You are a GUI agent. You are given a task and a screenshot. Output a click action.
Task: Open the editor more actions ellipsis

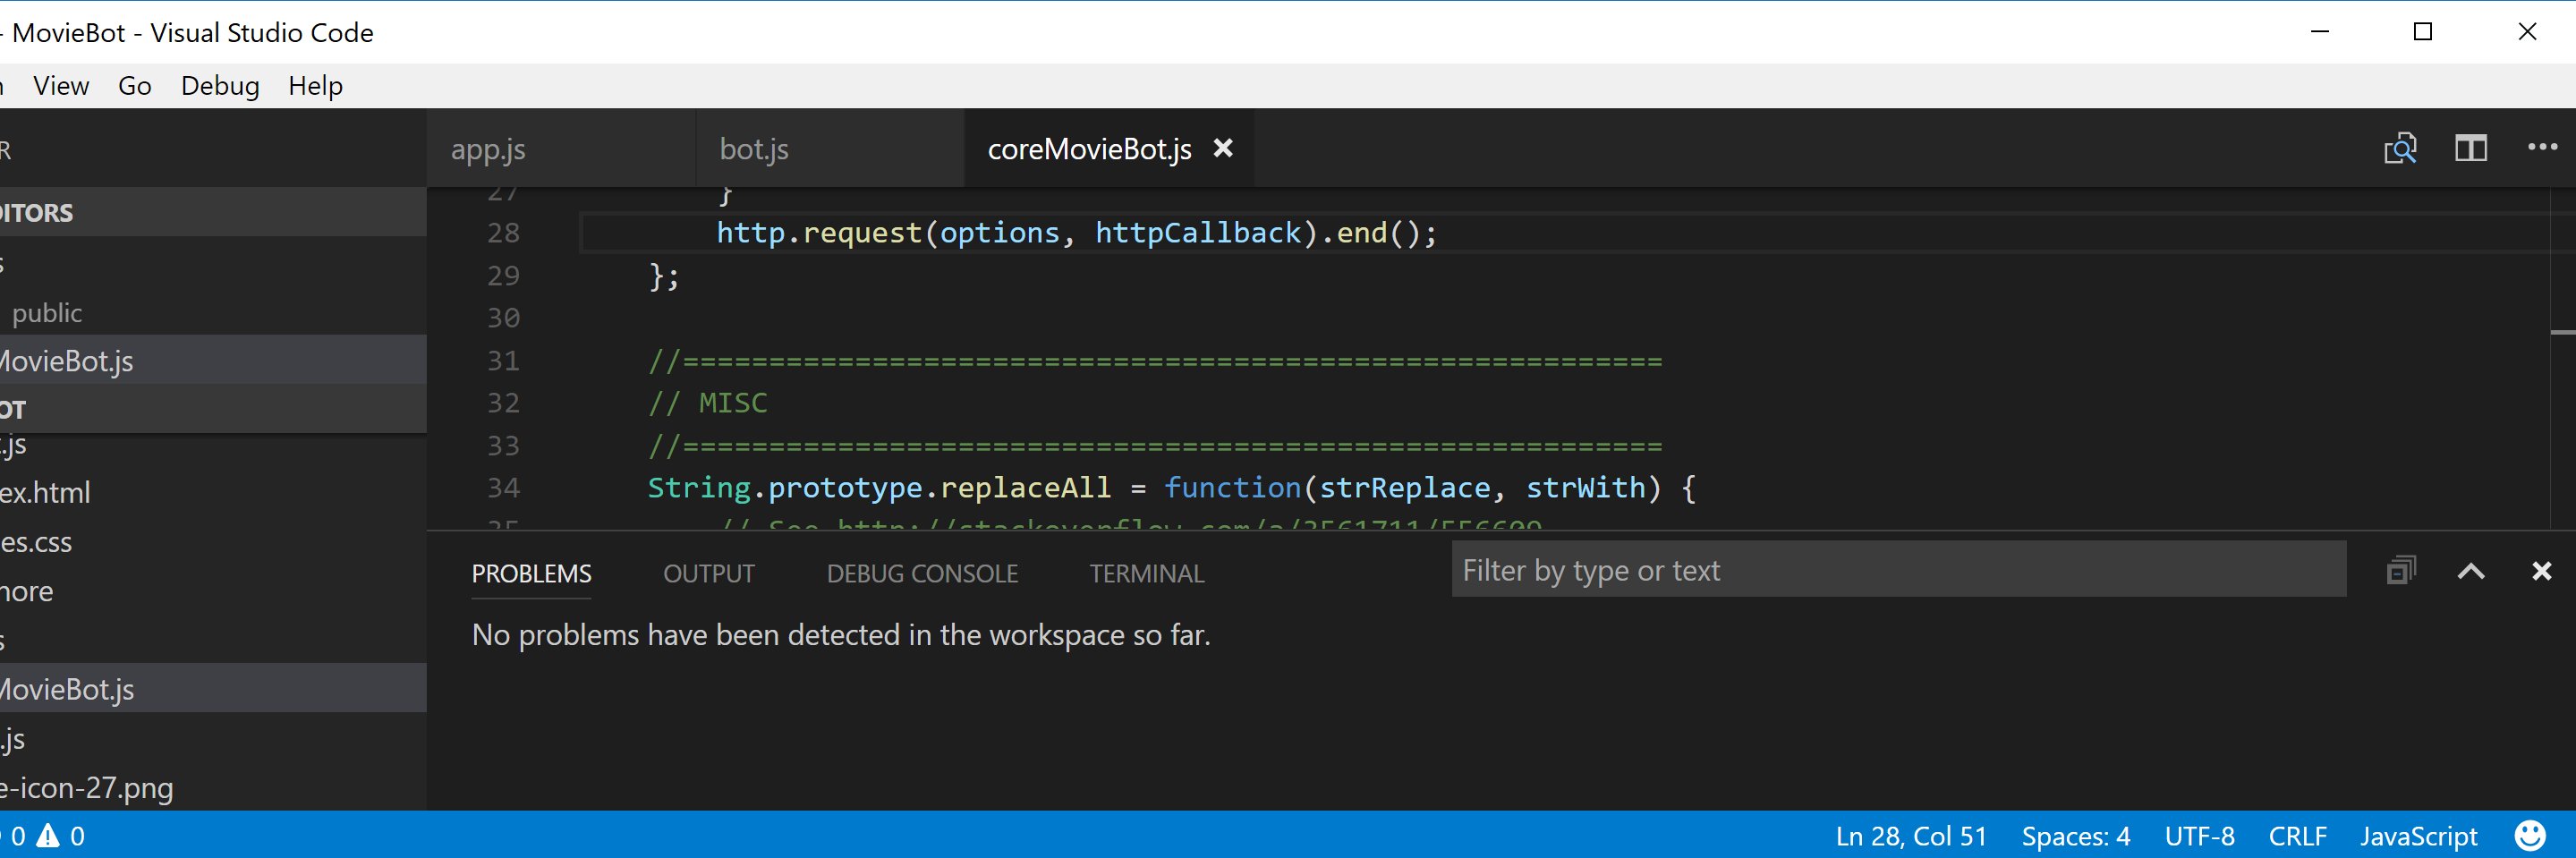coord(2542,147)
